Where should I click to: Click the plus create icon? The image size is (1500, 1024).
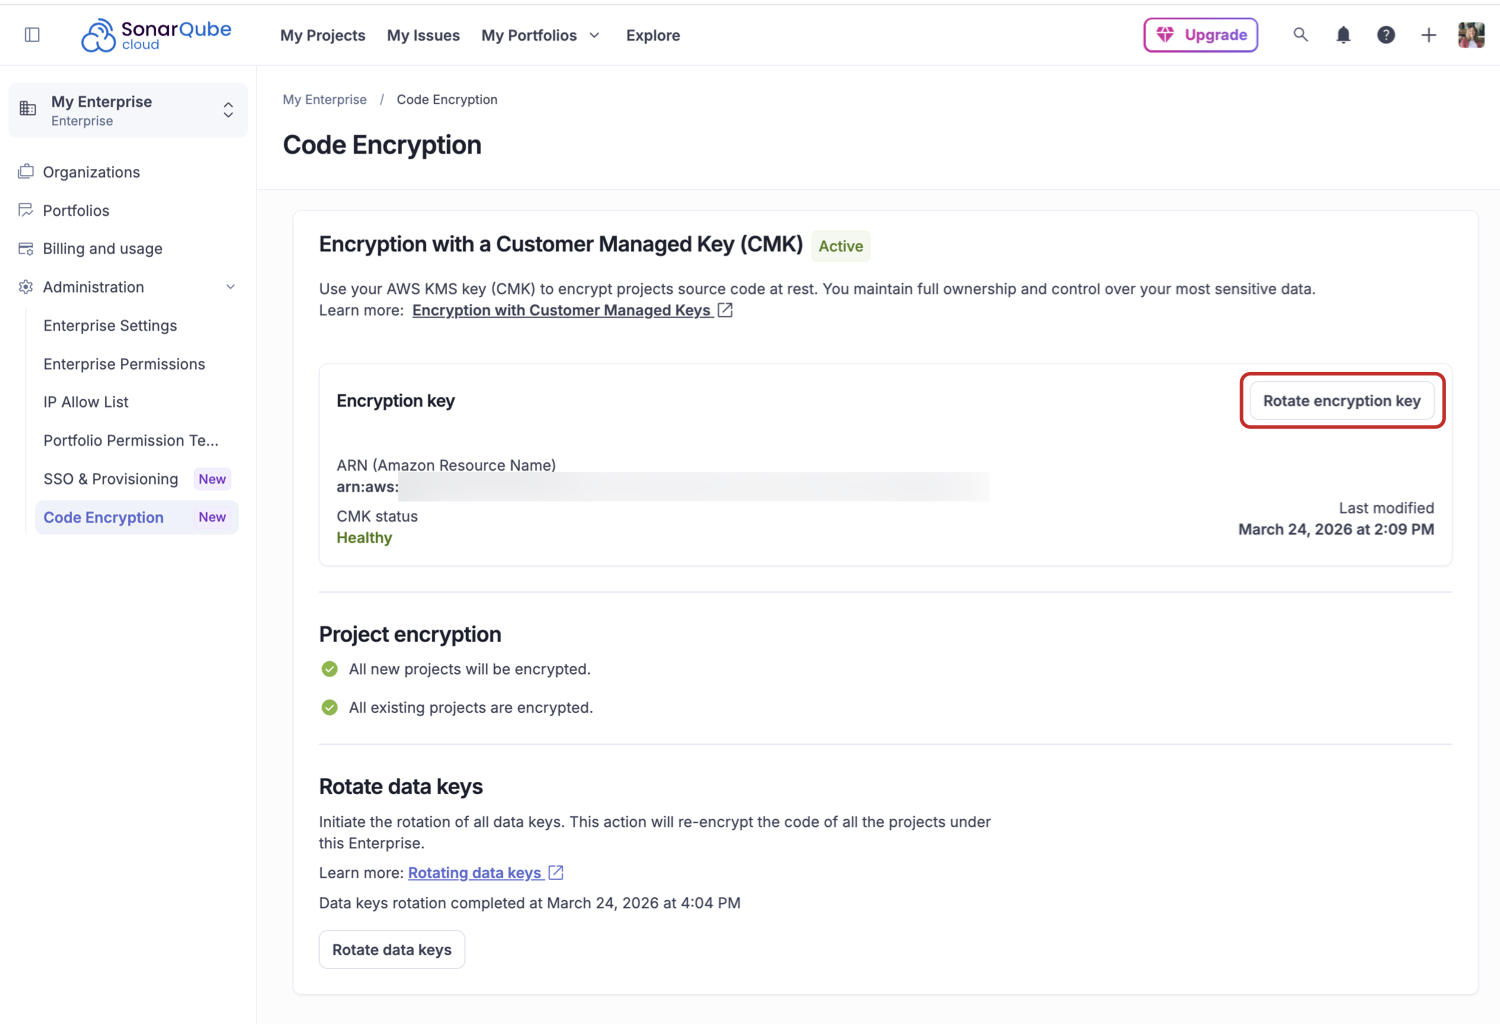[x=1428, y=35]
